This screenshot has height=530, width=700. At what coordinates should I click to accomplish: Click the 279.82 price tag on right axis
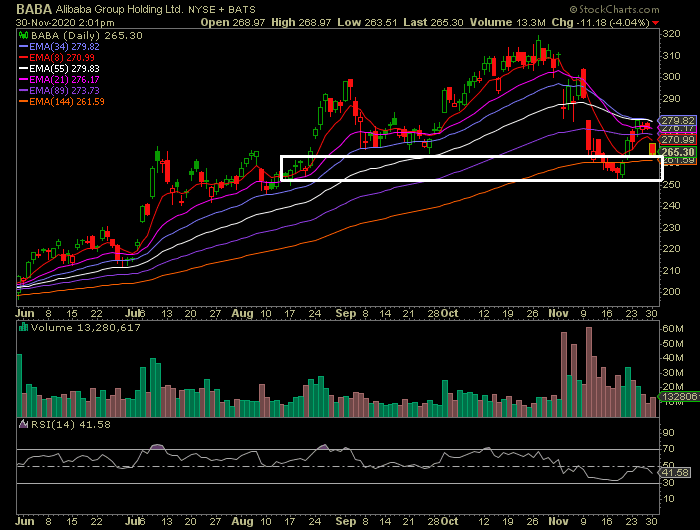pos(677,120)
